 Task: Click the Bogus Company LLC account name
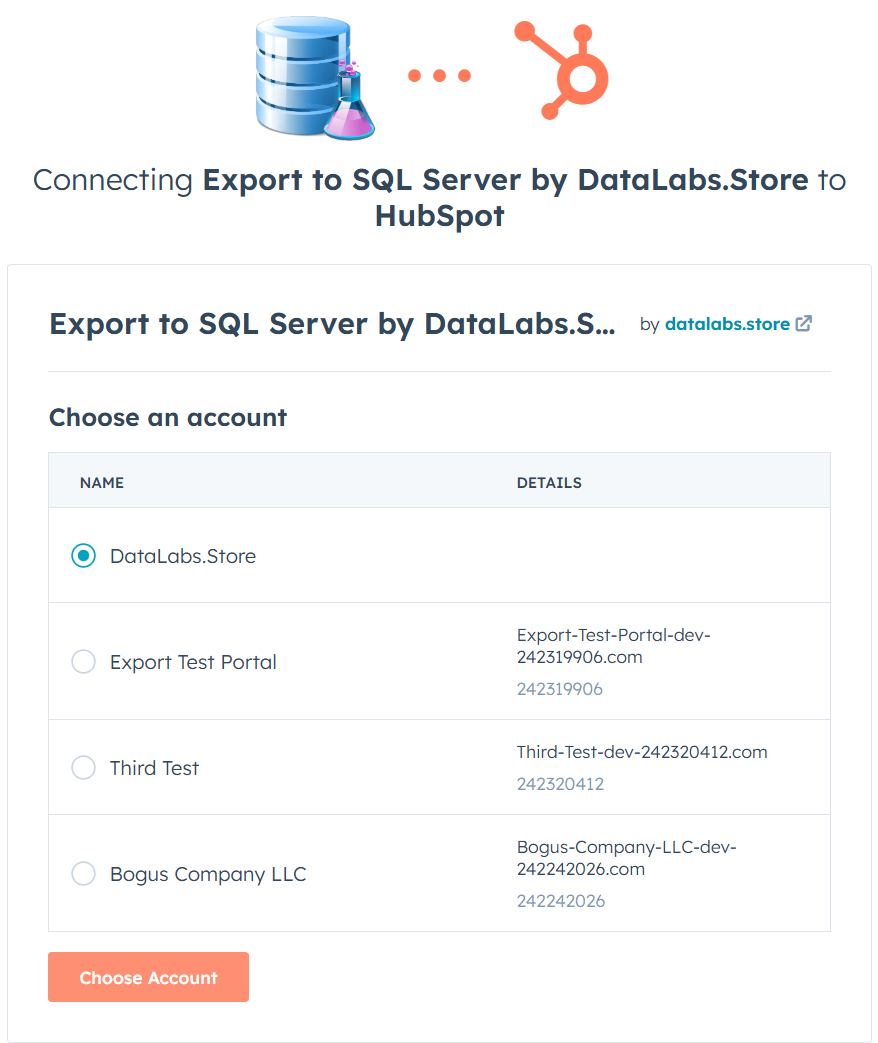208,874
